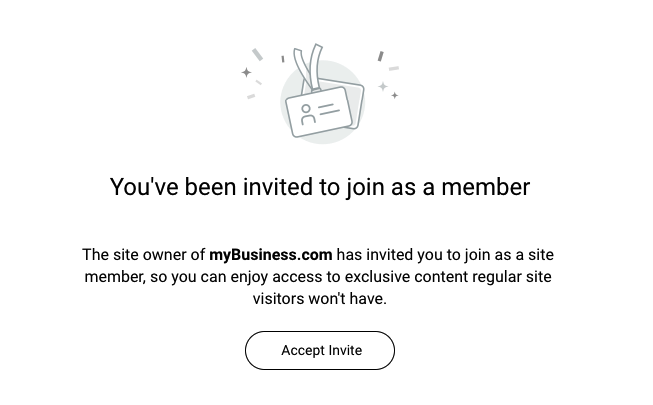Click the confetti dash at upper left
653x405 pixels.
(x=258, y=54)
